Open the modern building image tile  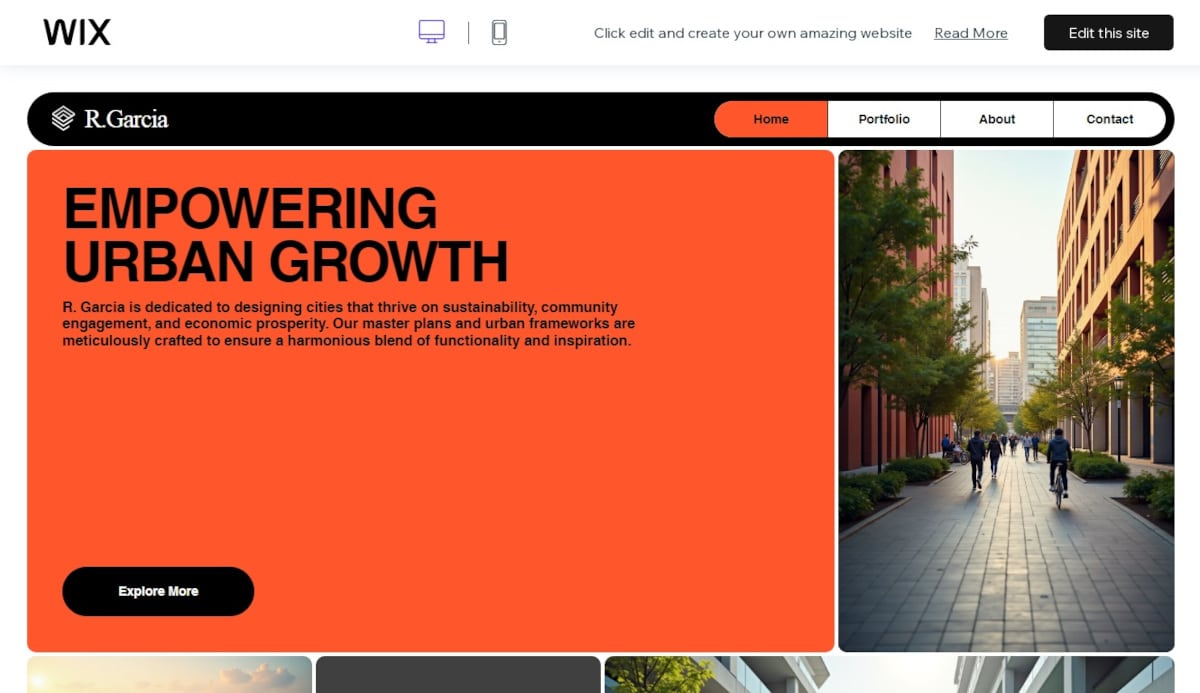(889, 675)
